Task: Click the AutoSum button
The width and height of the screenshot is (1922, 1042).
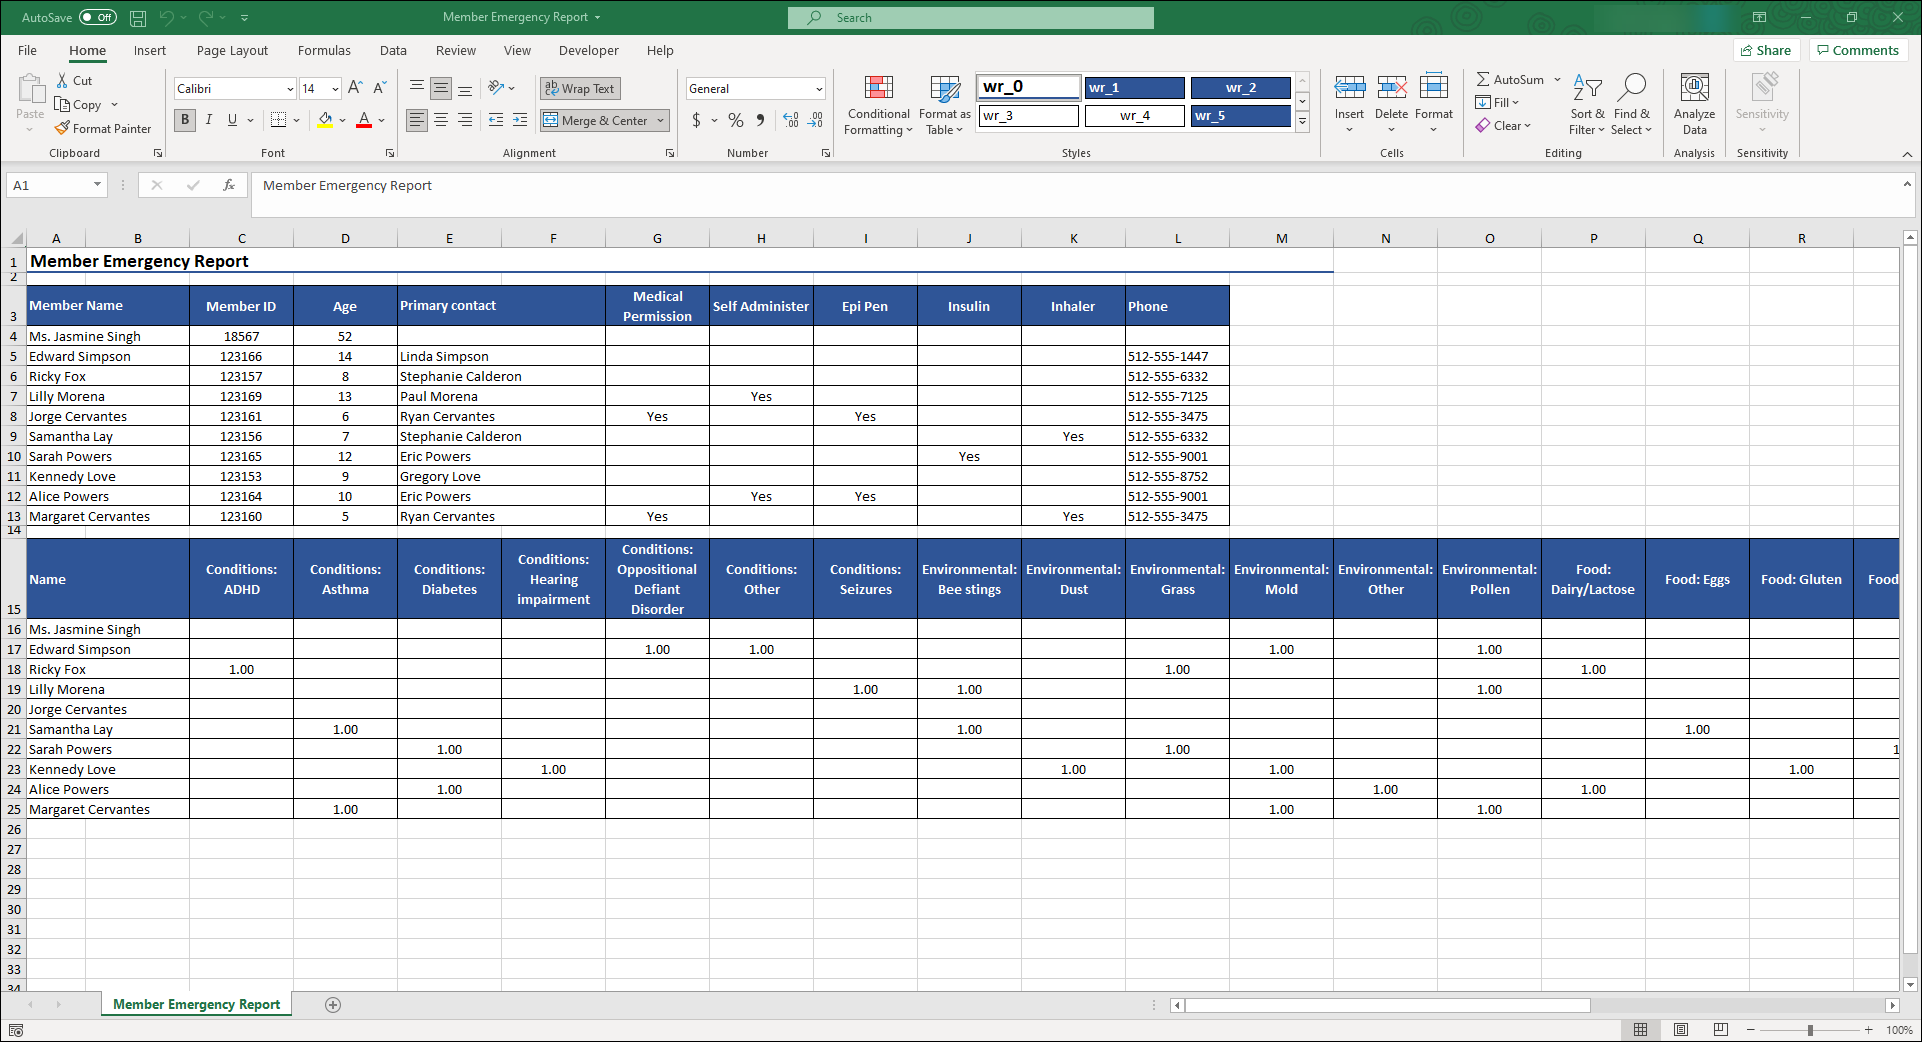Action: click(1510, 79)
